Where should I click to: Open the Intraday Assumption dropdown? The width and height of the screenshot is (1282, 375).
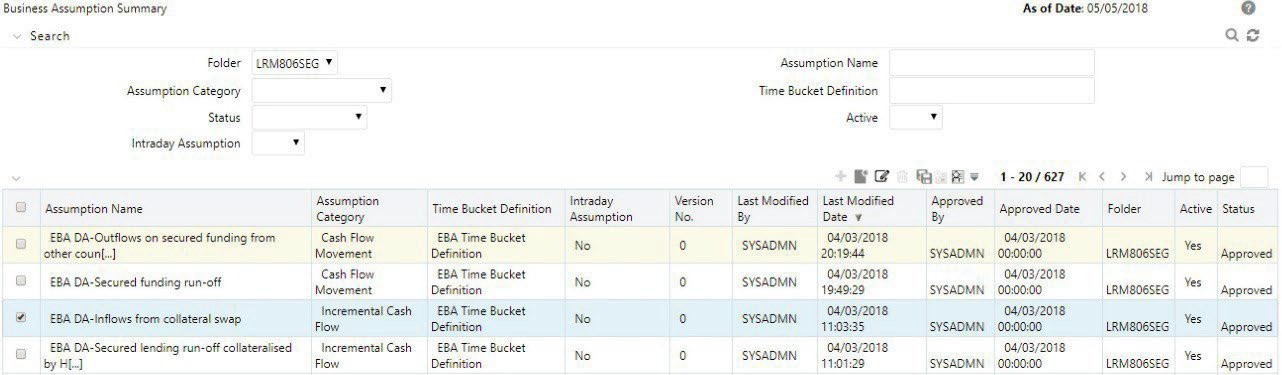click(278, 144)
